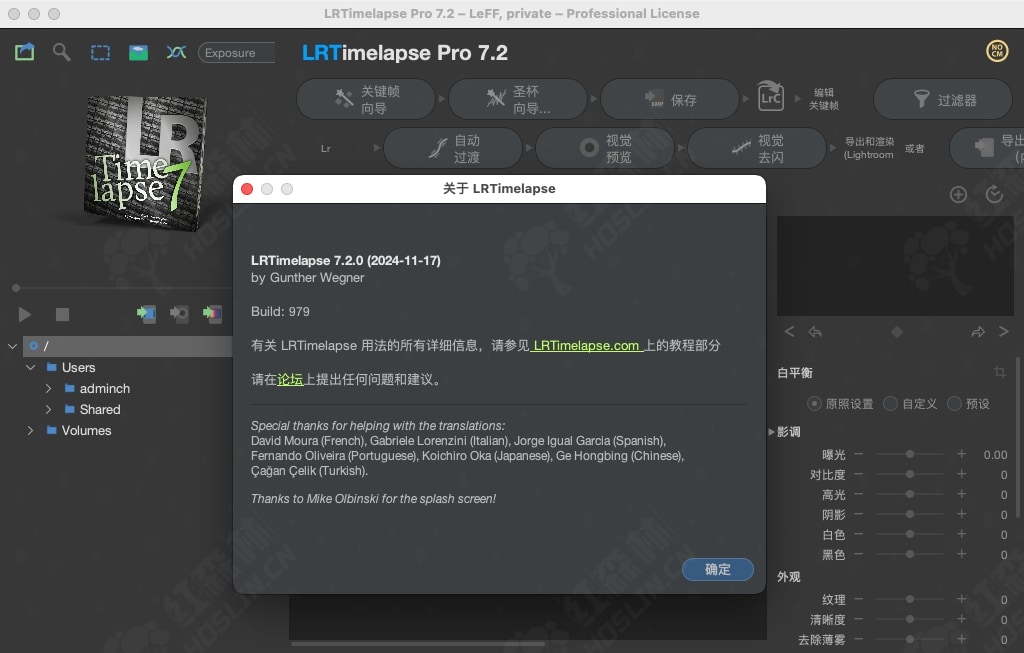Open the 圣杯向导 holy grail wizard
This screenshot has height=653, width=1024.
tap(518, 99)
